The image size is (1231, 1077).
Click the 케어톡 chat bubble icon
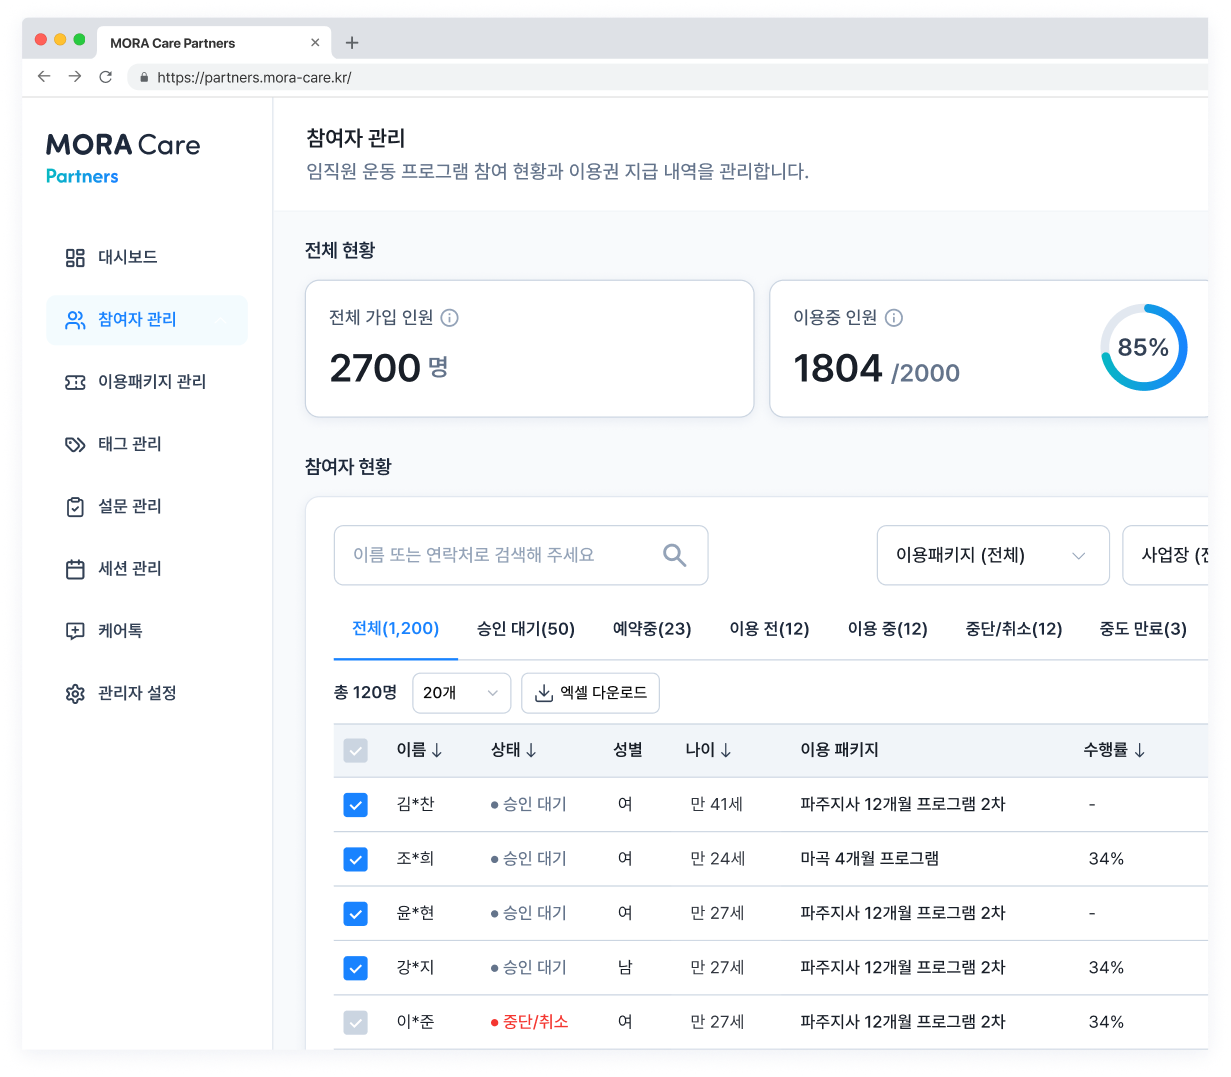tap(75, 631)
